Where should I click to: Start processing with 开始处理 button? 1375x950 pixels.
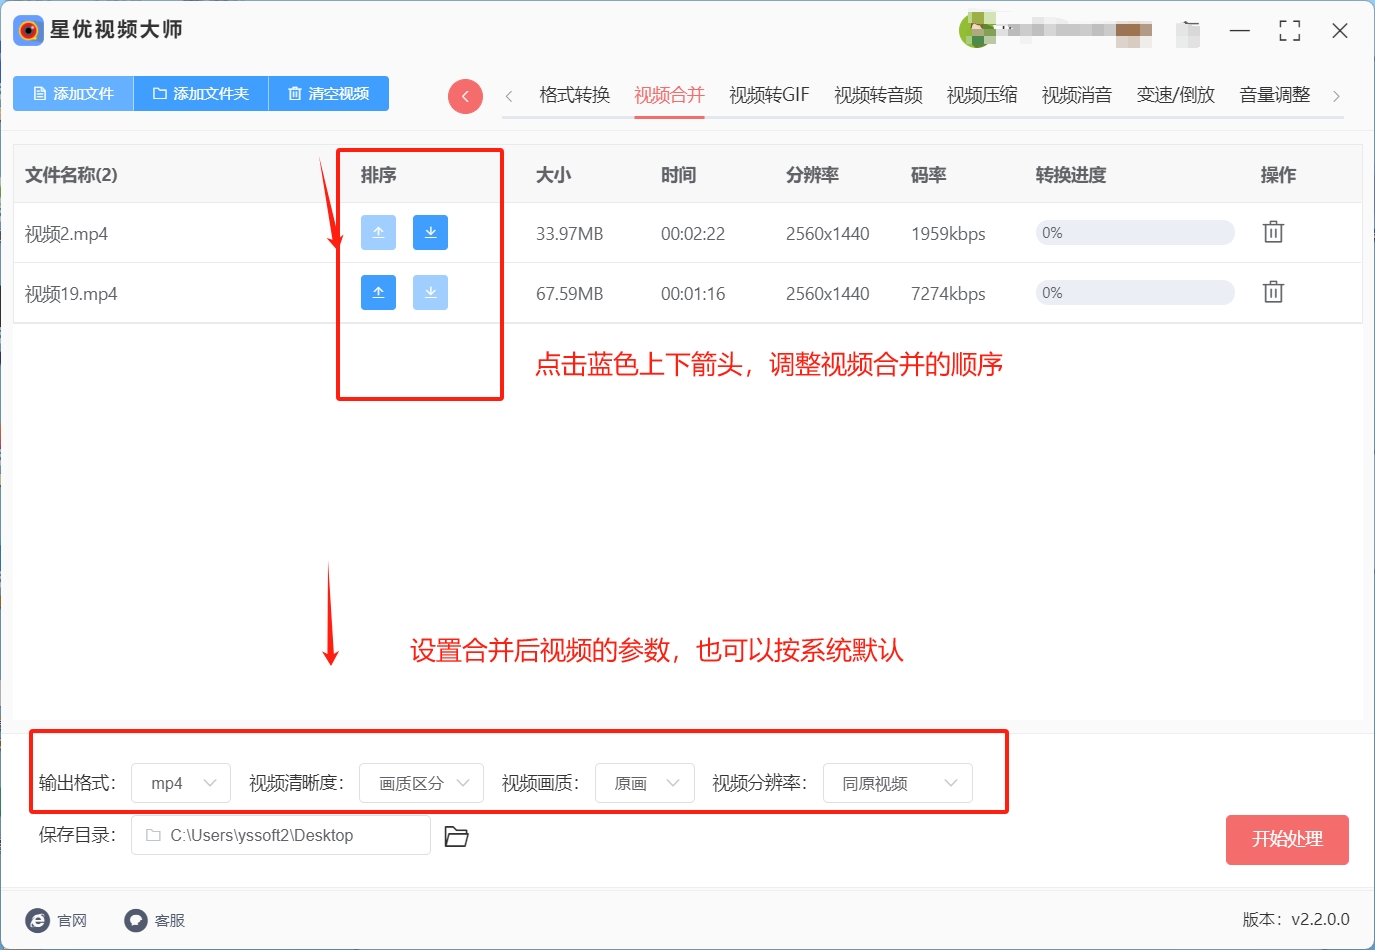tap(1287, 839)
